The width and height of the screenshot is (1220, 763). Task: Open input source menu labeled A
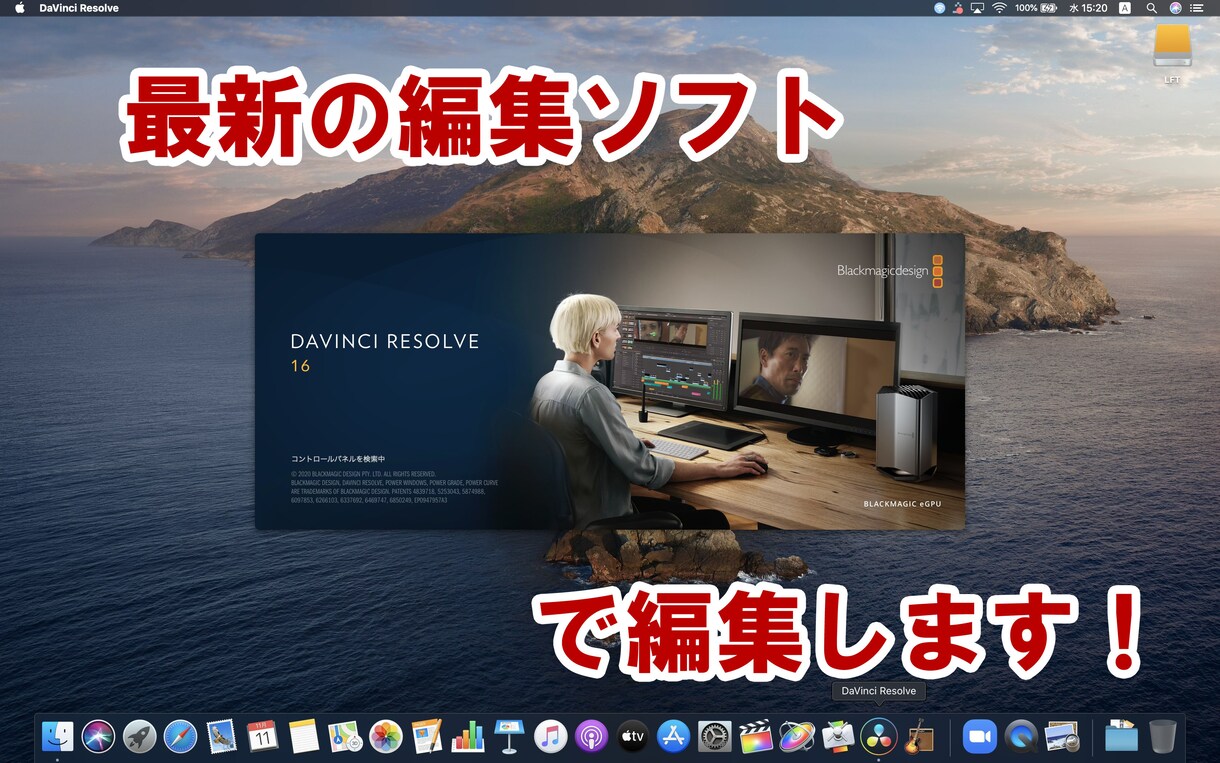(1125, 8)
